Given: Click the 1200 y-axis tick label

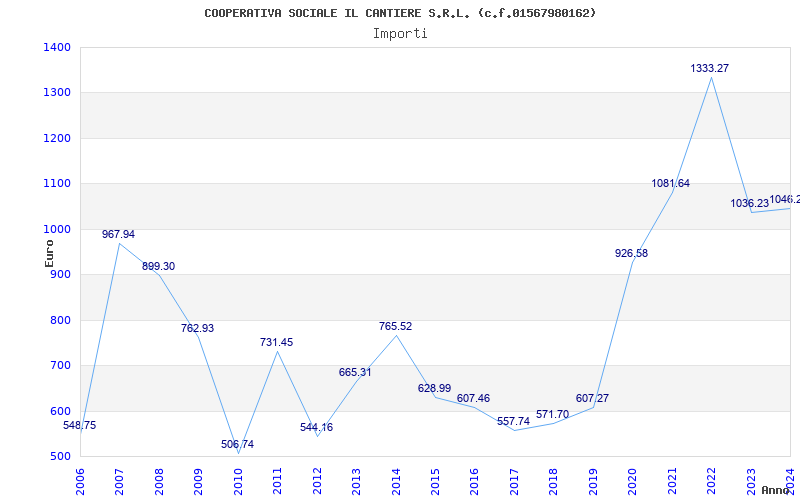Looking at the screenshot, I should 57,138.
